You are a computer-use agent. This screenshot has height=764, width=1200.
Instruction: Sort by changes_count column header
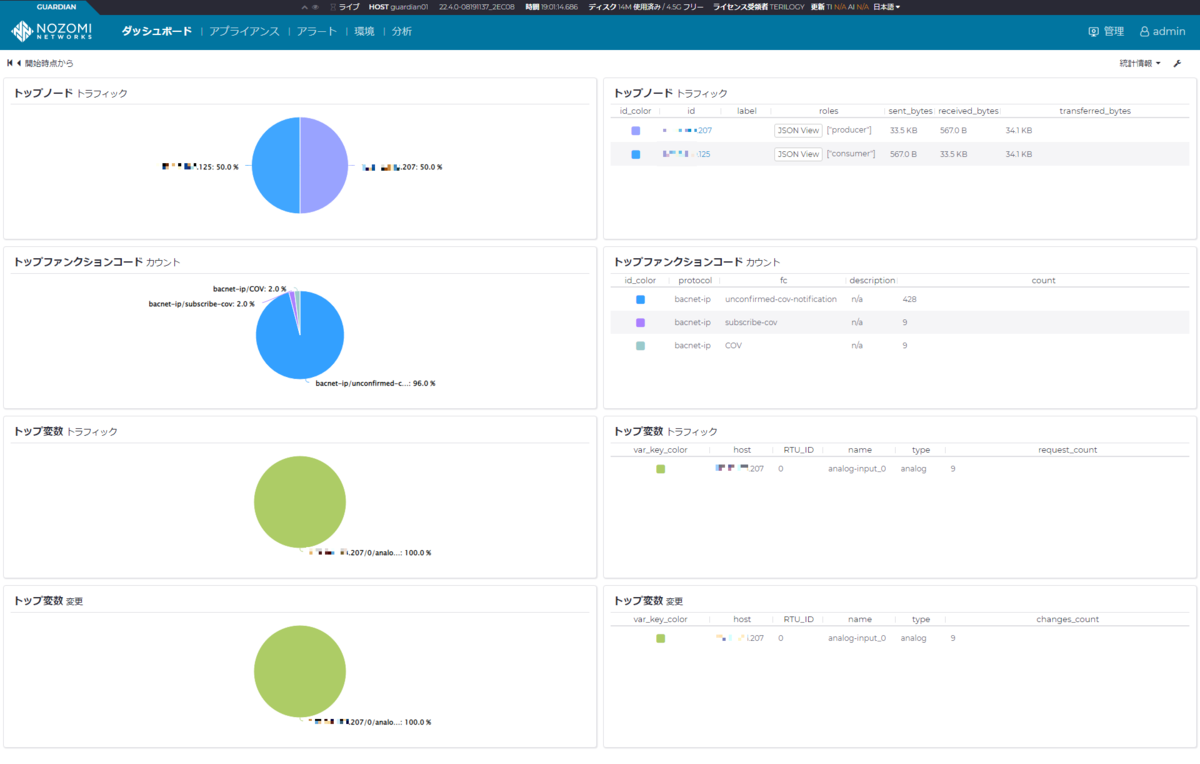coord(1067,619)
